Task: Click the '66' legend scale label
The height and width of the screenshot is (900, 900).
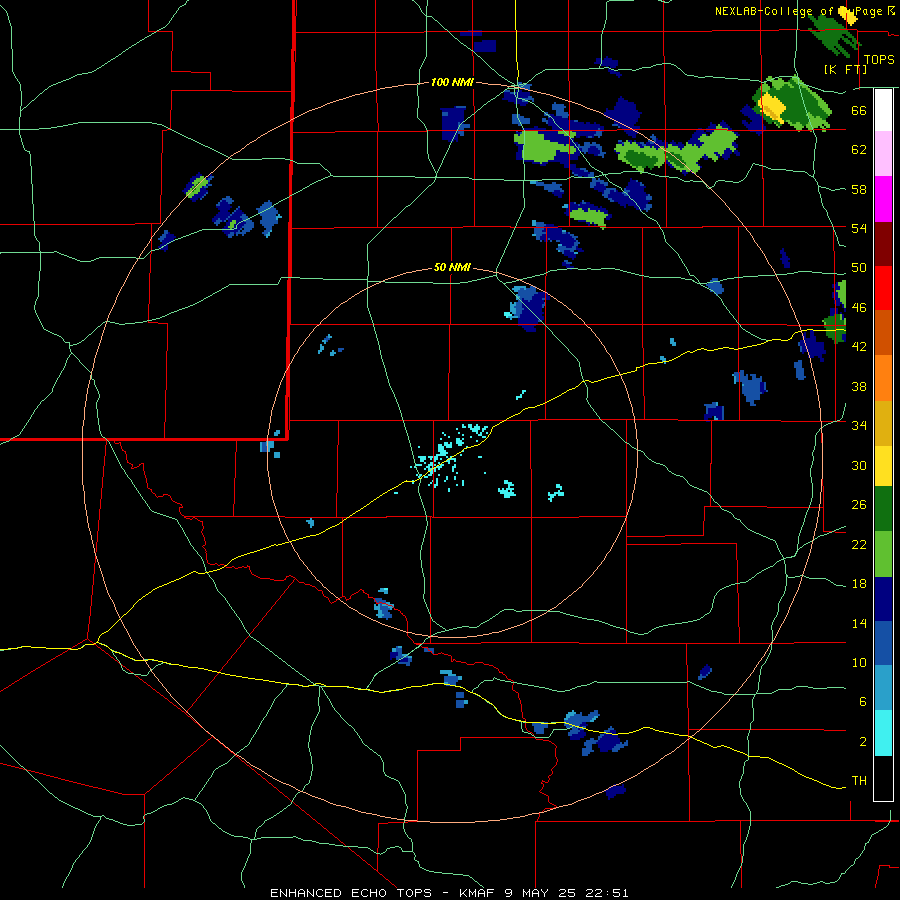Action: click(x=859, y=110)
